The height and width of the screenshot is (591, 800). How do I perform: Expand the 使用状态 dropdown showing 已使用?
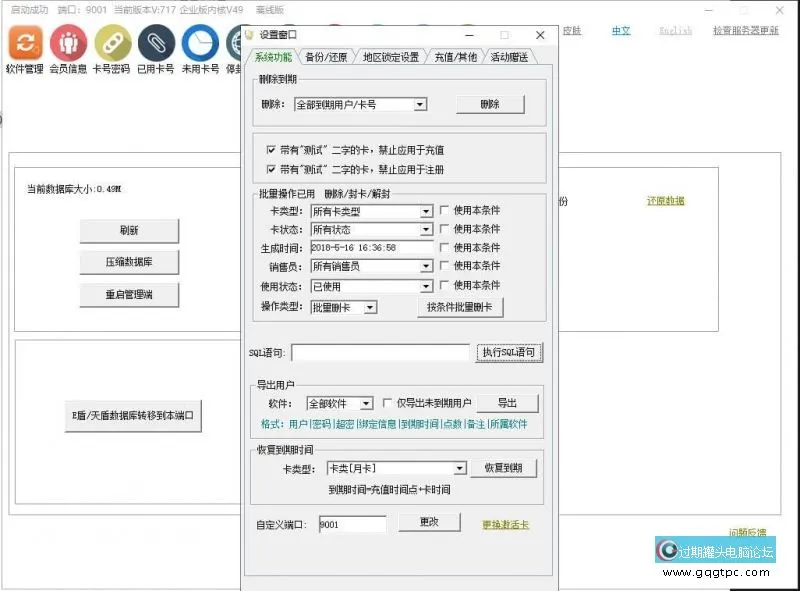pos(427,287)
